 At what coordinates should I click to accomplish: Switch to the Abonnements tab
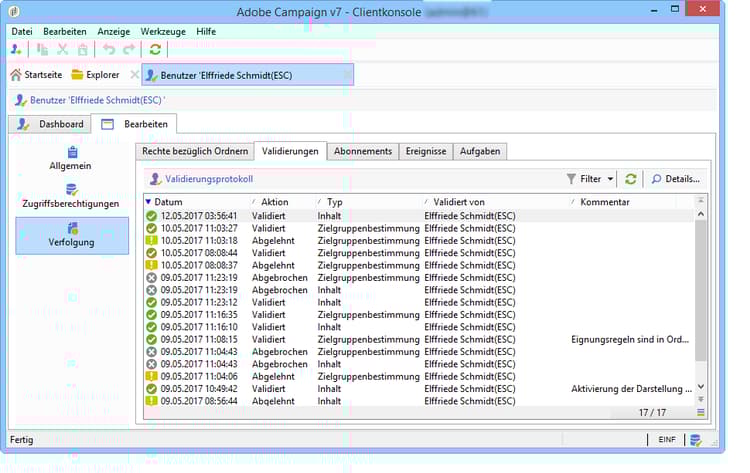(x=362, y=151)
